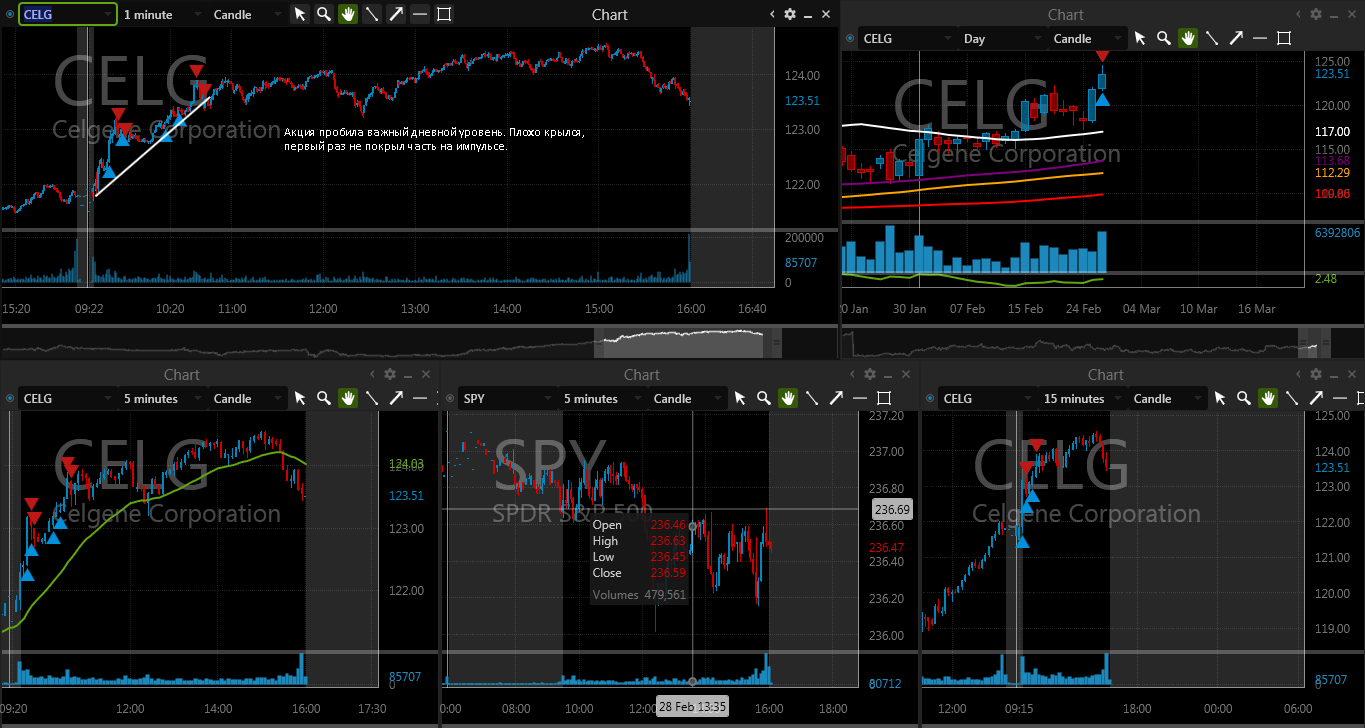
Task: Select the rectangle tool in the Day chart
Action: point(1284,38)
